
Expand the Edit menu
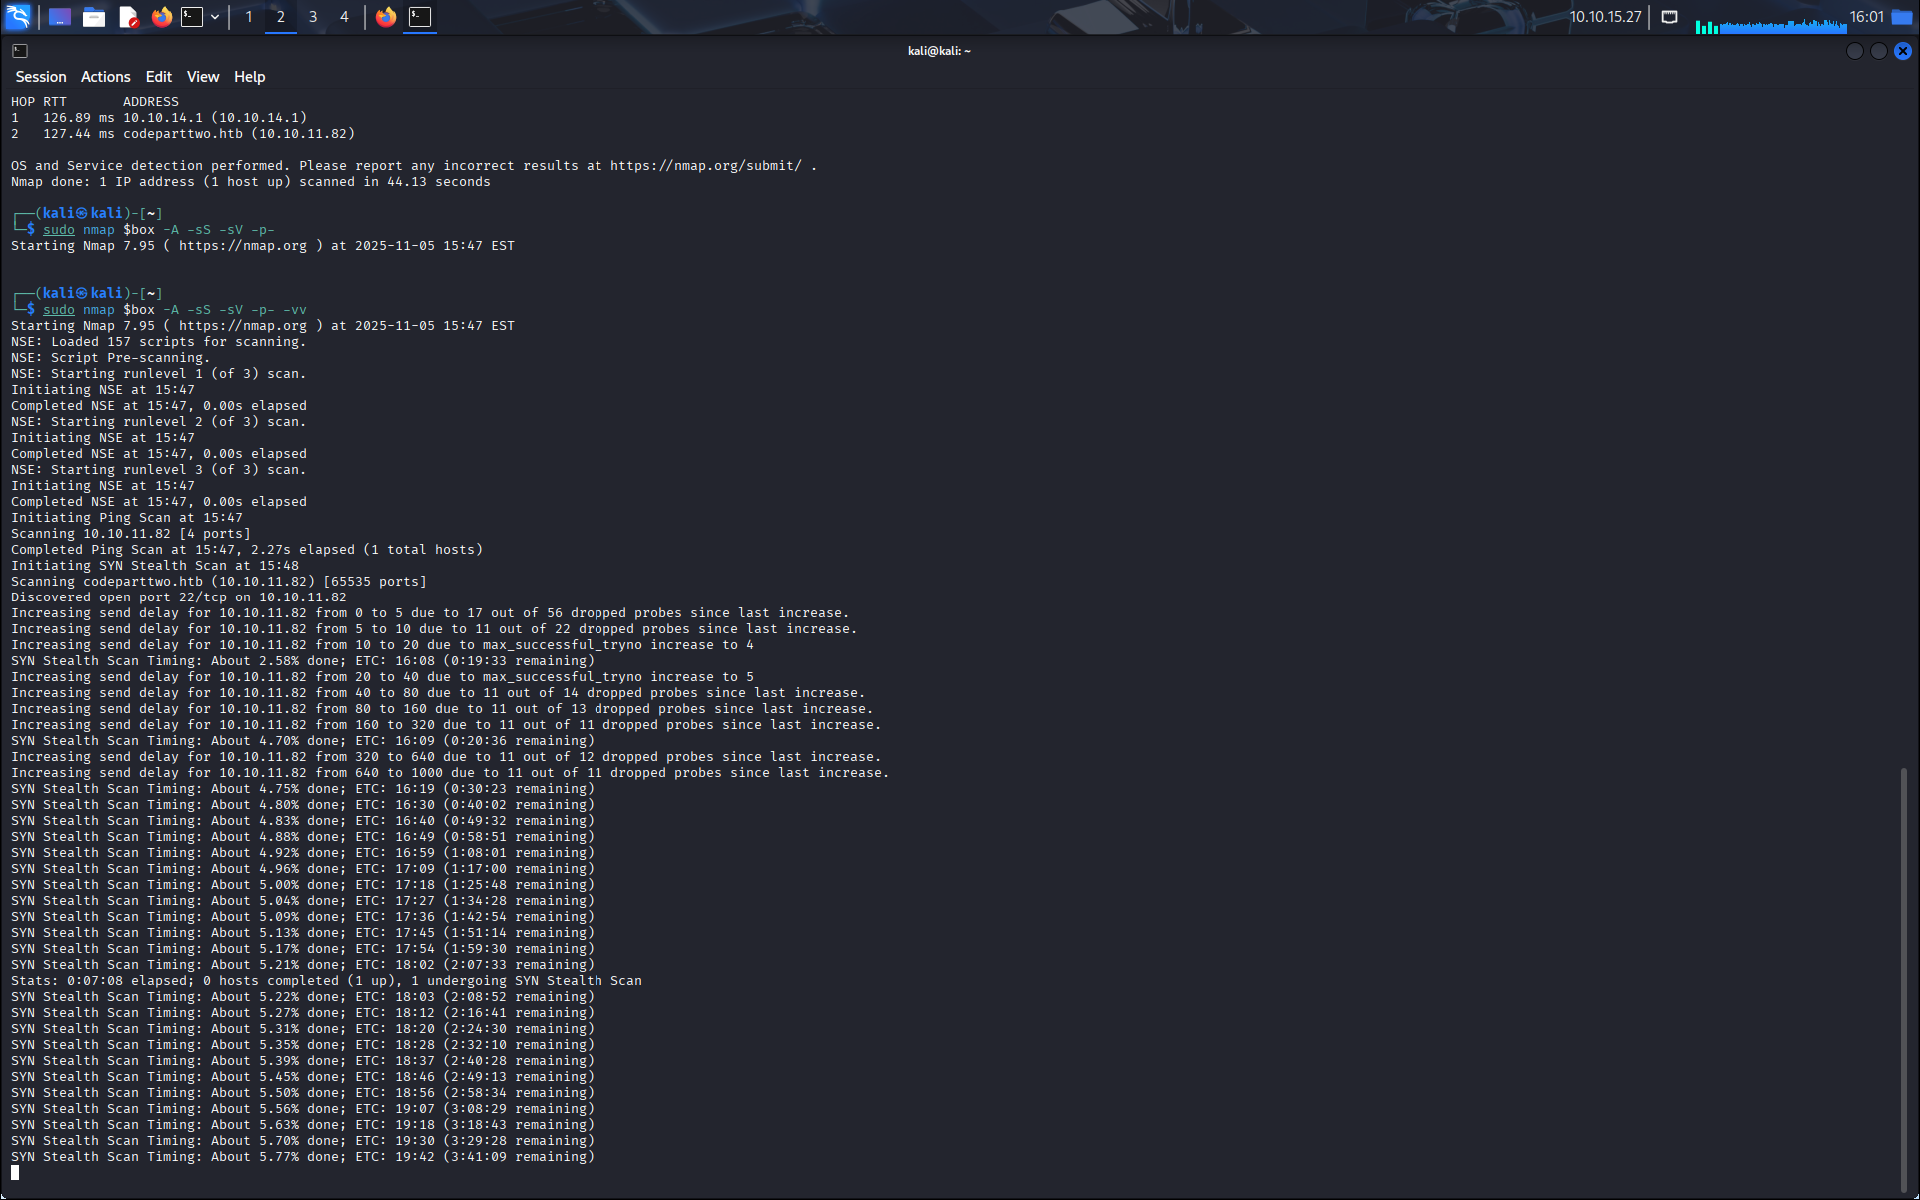tap(158, 77)
